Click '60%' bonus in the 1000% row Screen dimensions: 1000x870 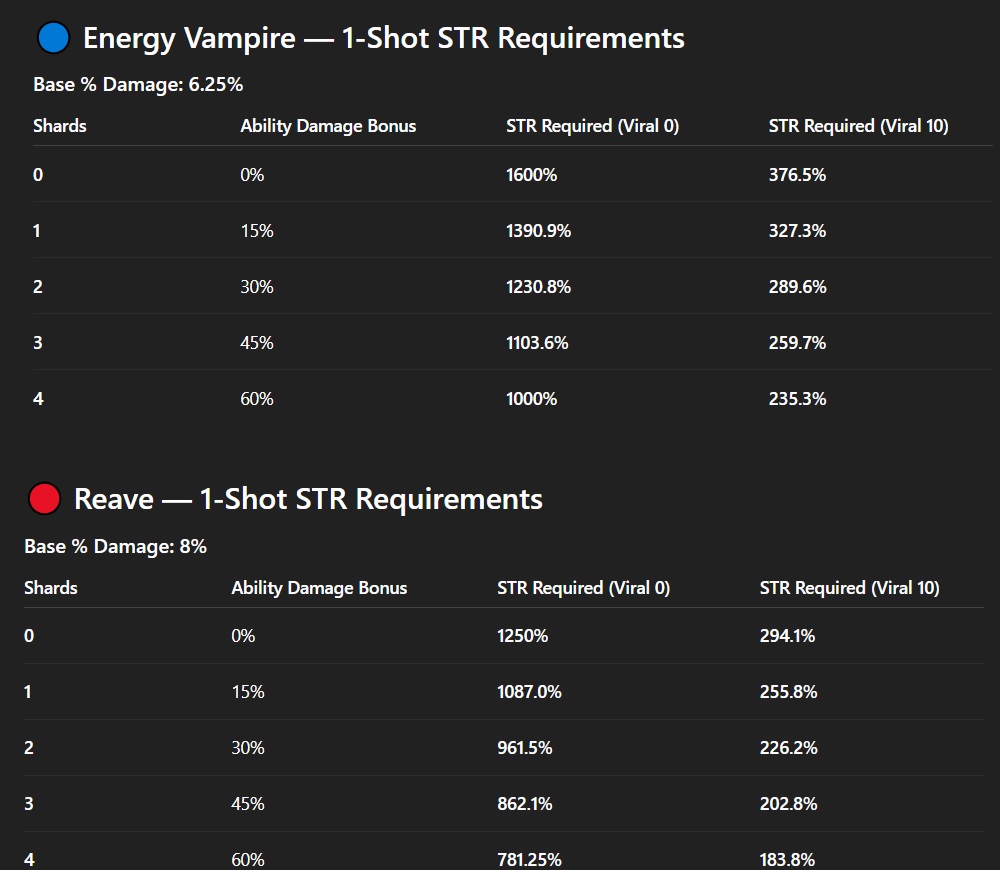(x=257, y=399)
